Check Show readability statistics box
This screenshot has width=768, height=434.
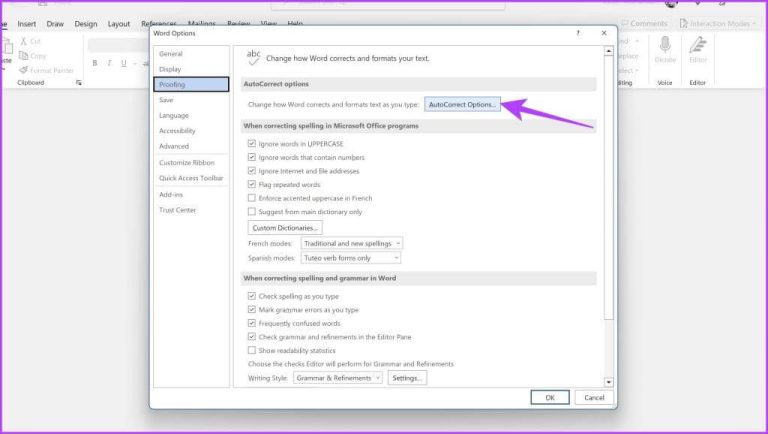point(252,350)
